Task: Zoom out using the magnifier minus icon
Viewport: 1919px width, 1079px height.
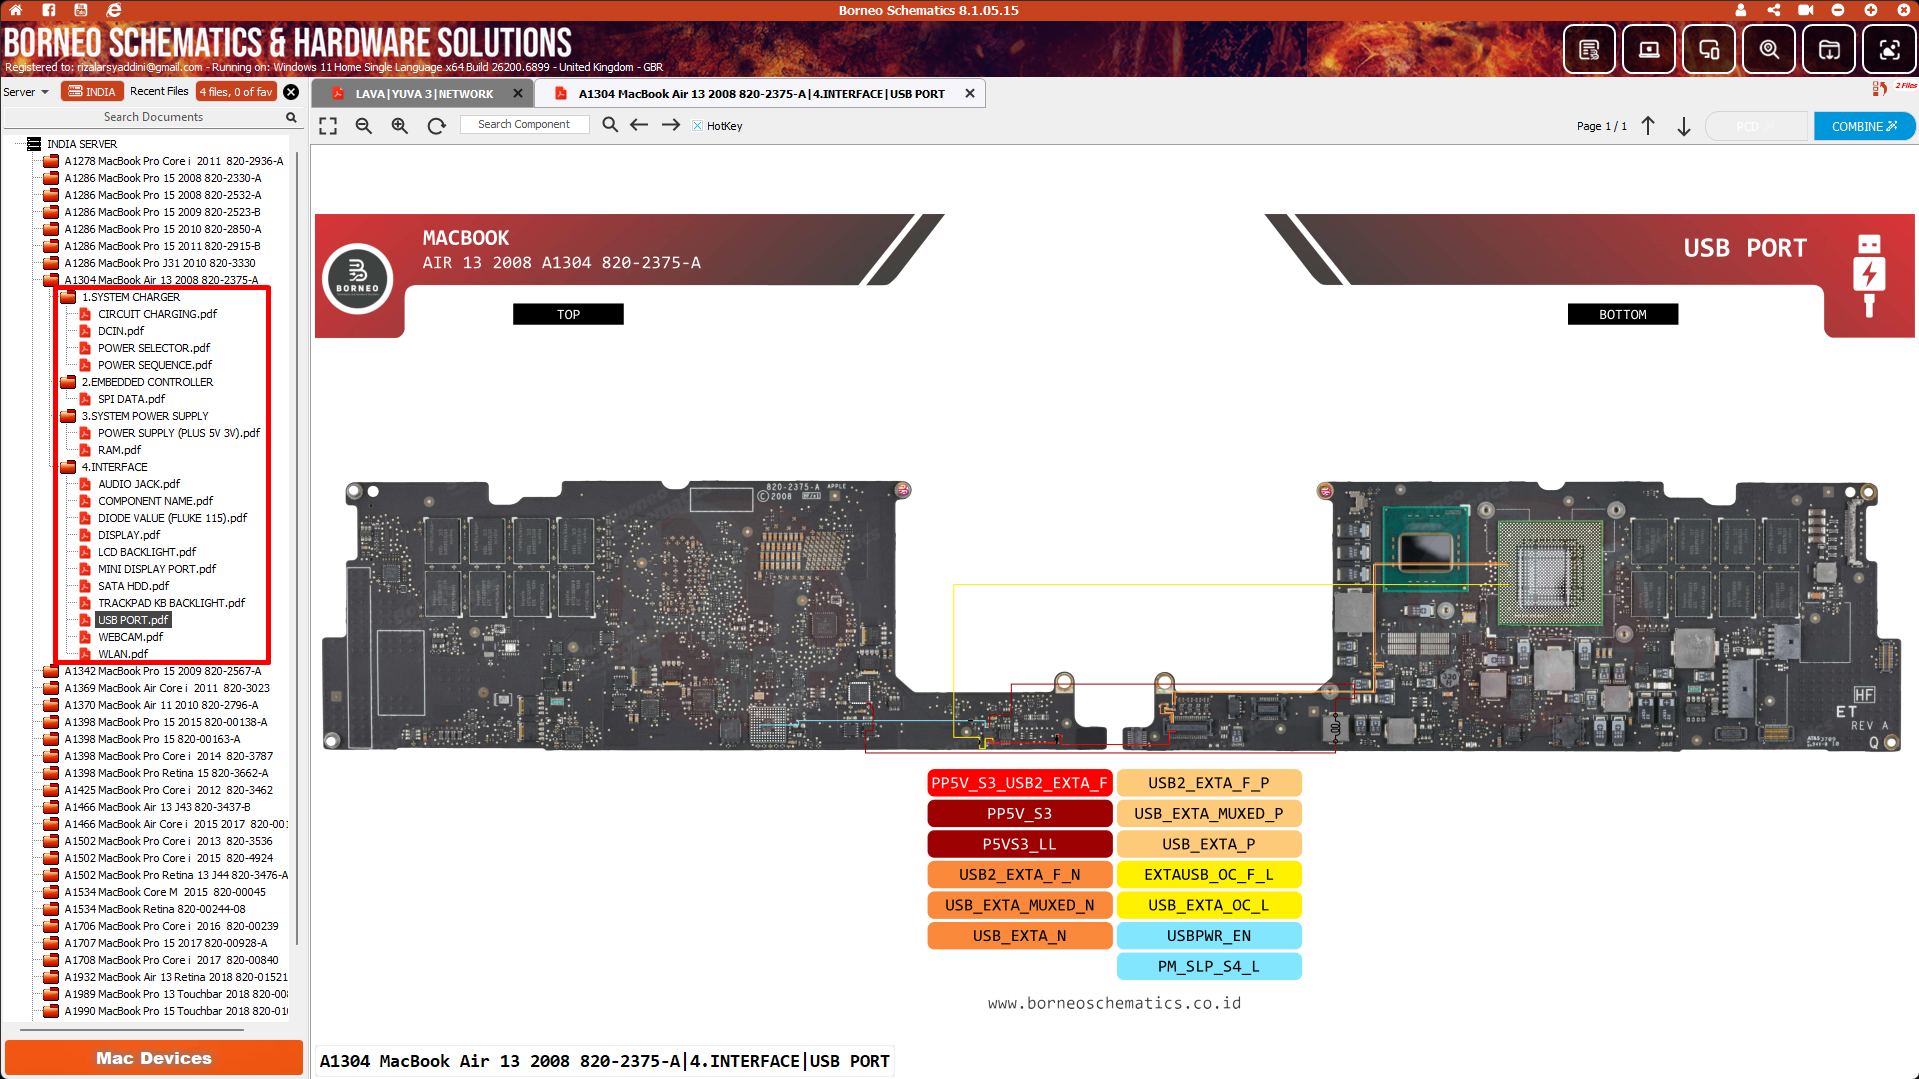Action: [364, 126]
